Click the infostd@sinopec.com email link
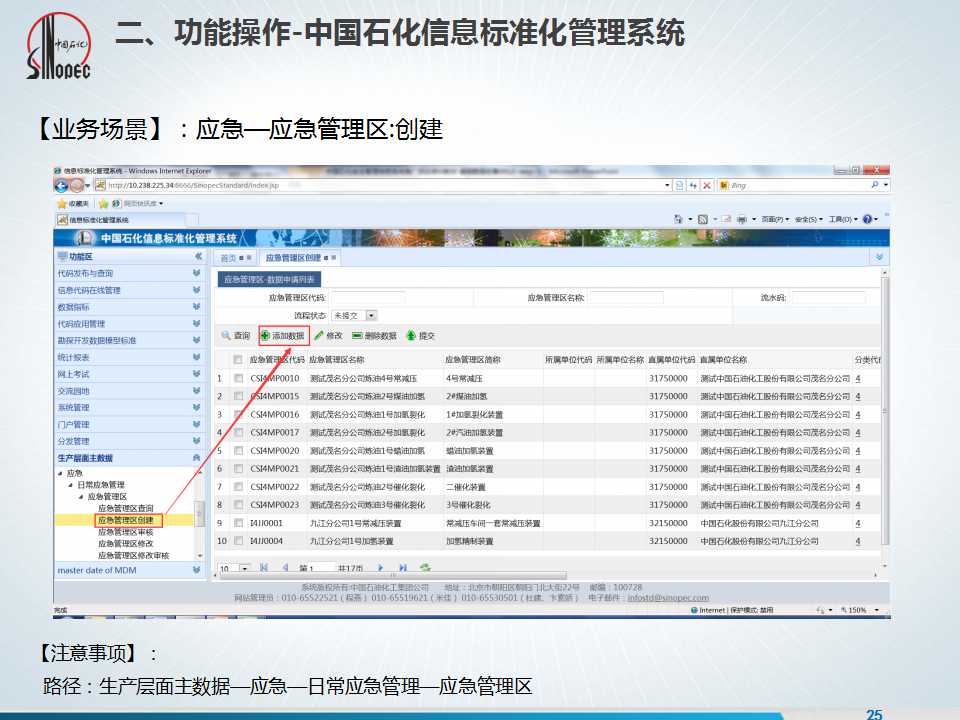 pyautogui.click(x=668, y=598)
